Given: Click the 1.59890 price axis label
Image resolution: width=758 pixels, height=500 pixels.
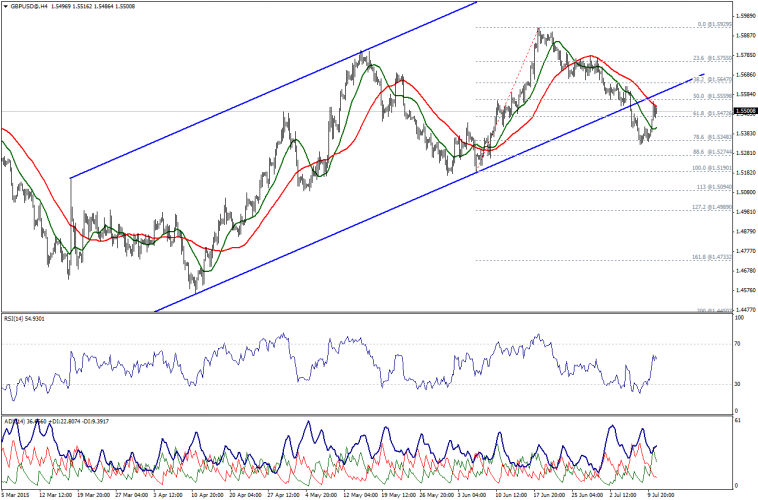Looking at the screenshot, I should click(x=746, y=16).
